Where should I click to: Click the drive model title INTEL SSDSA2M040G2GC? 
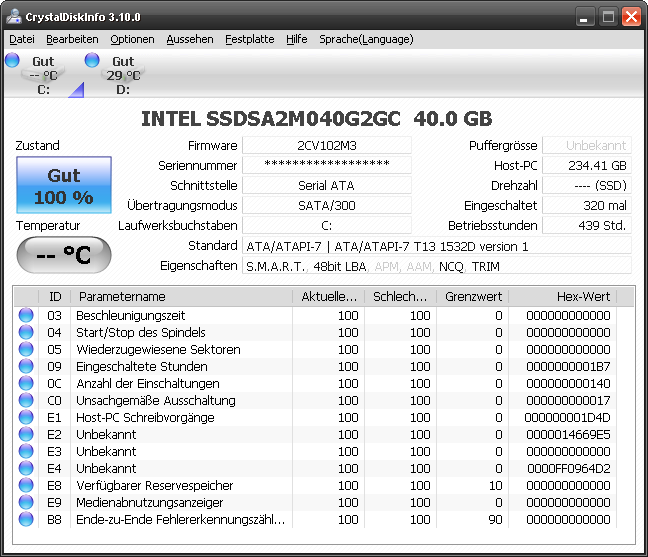(x=271, y=119)
